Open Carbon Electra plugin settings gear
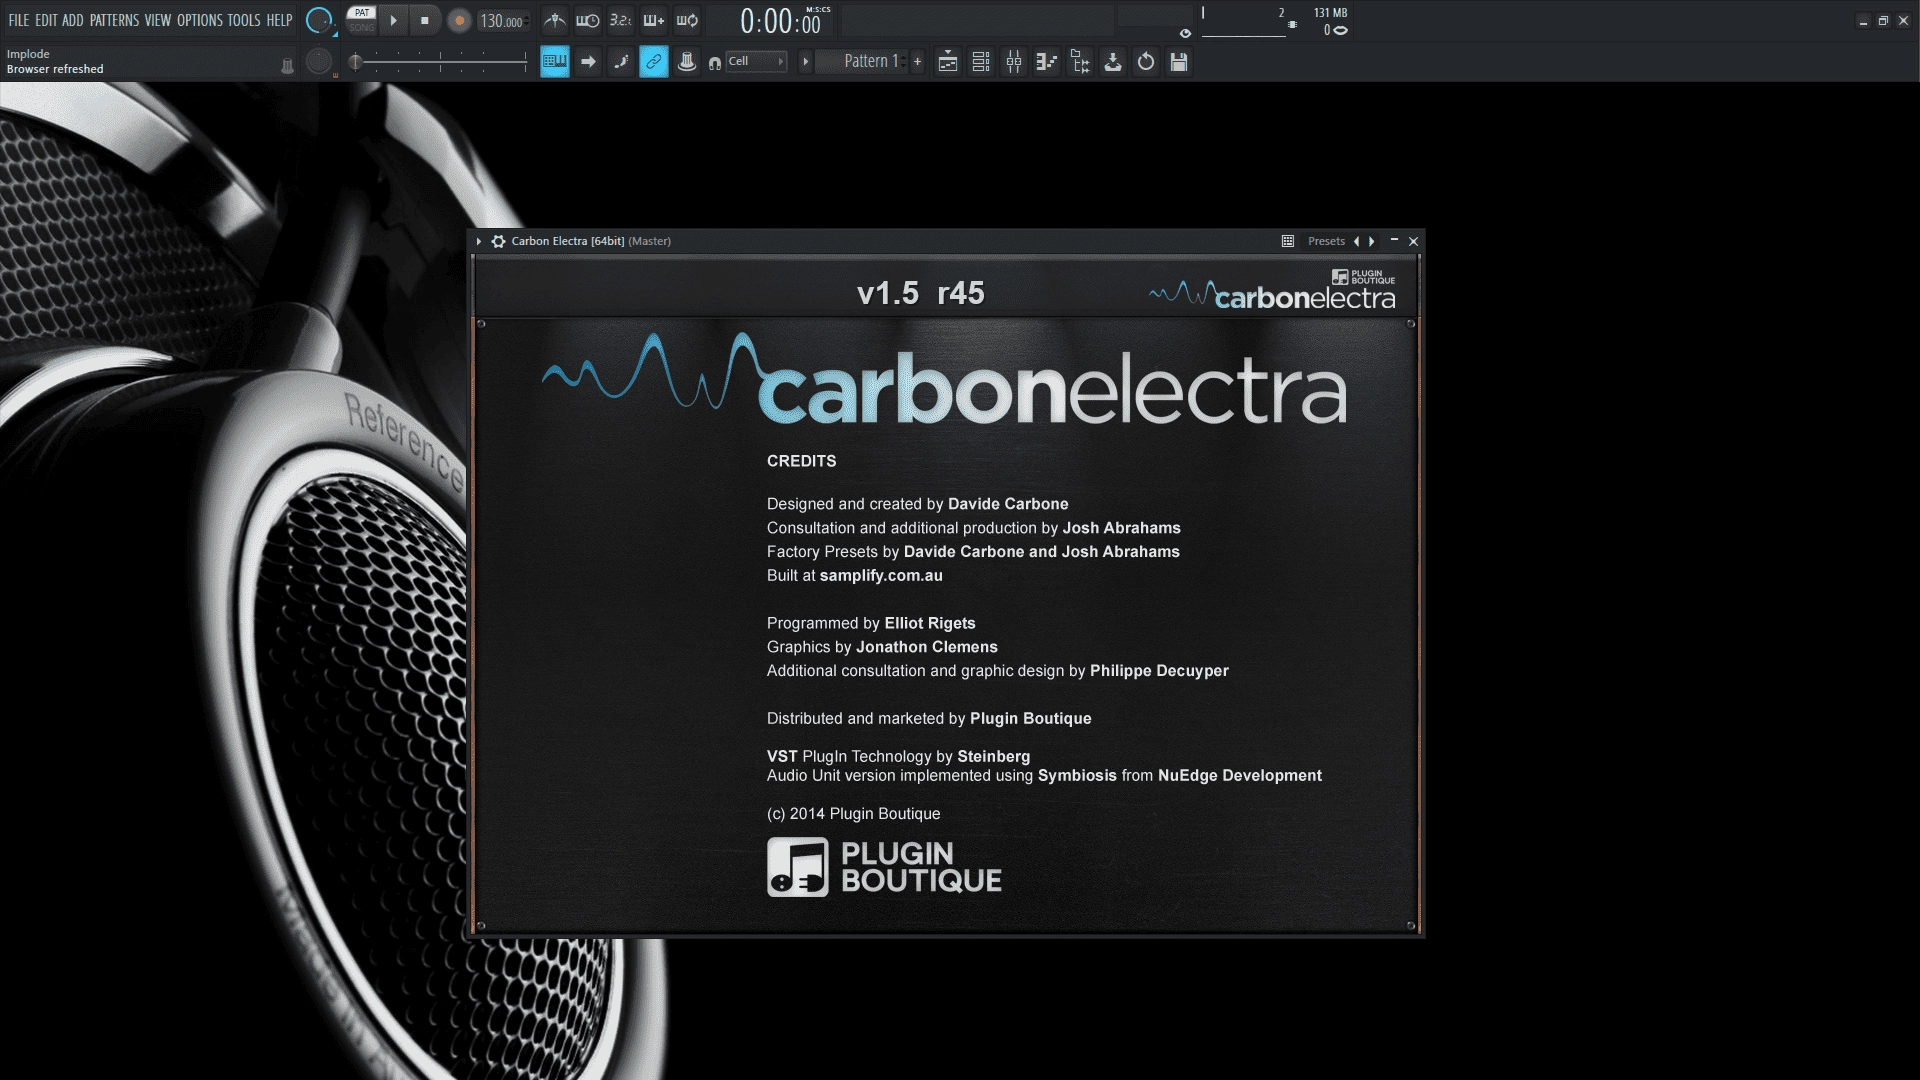Image resolution: width=1920 pixels, height=1080 pixels. pos(498,241)
